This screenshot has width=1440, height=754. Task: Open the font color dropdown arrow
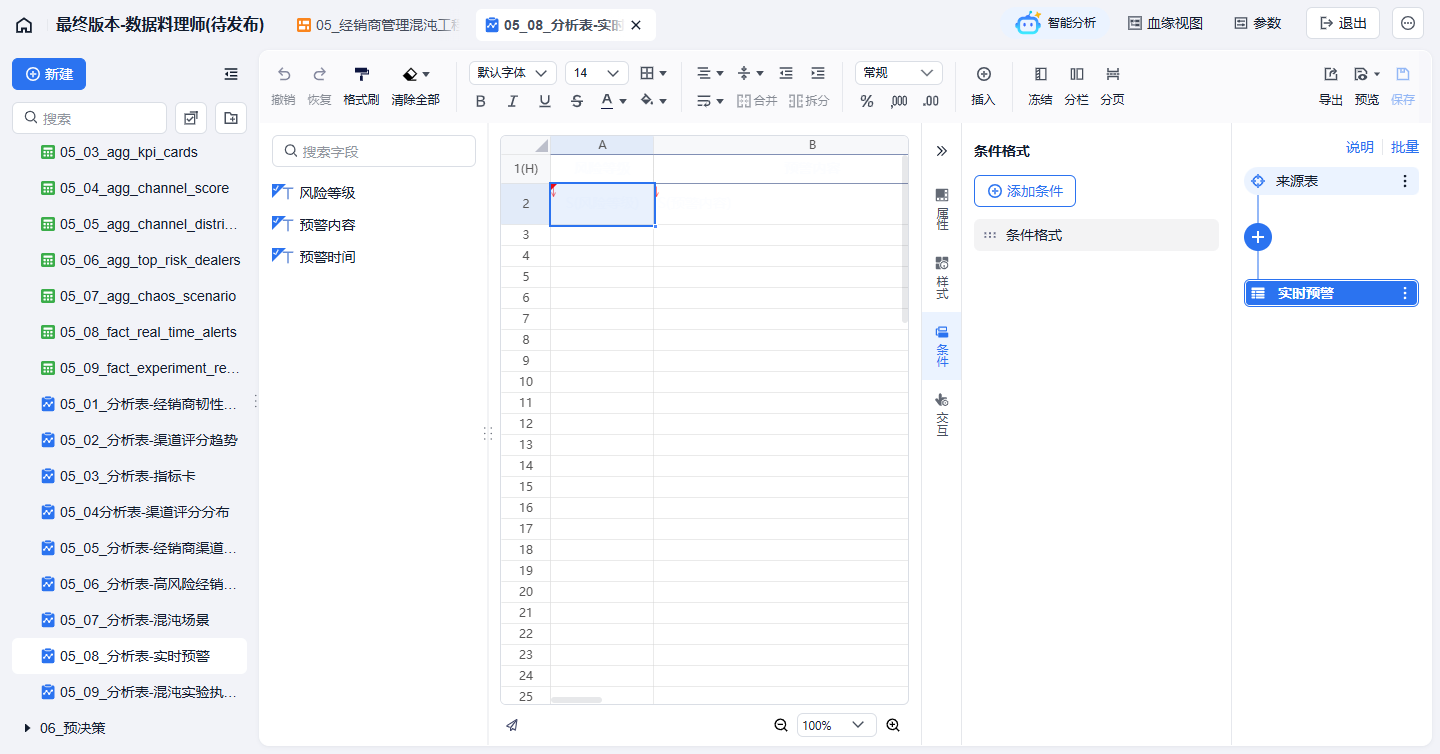pyautogui.click(x=623, y=101)
